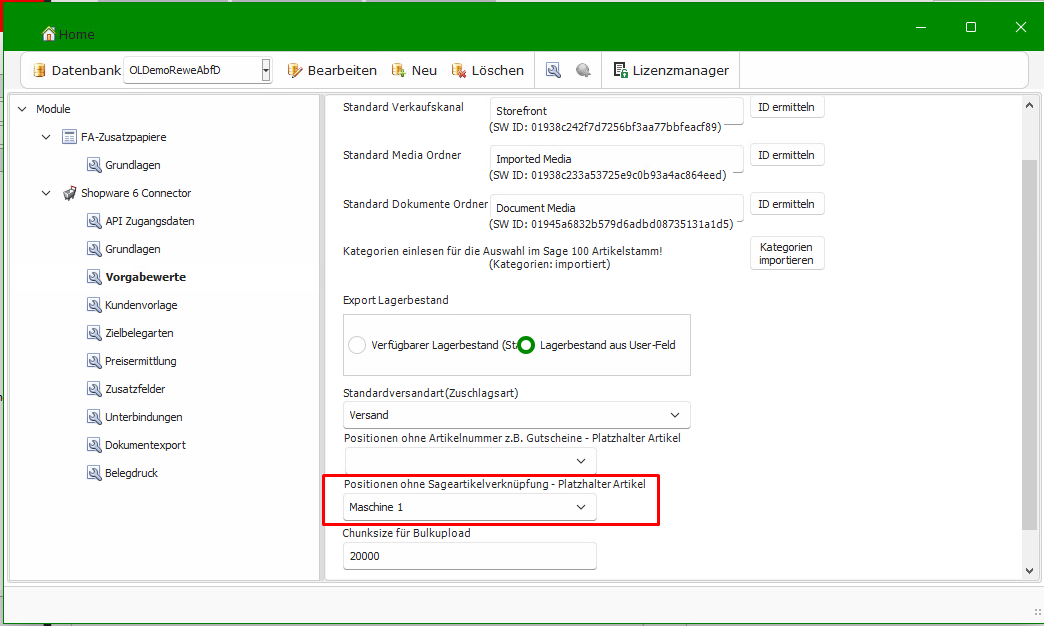Image resolution: width=1044 pixels, height=626 pixels.
Task: Click the Home house icon
Action: click(x=49, y=34)
